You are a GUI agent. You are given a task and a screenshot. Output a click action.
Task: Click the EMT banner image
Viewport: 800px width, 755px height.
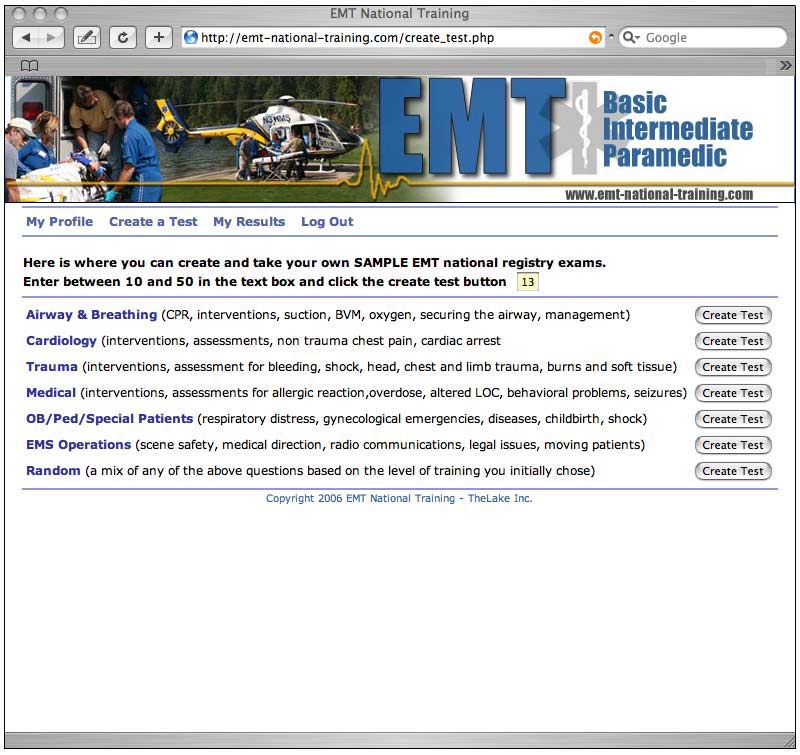click(400, 139)
